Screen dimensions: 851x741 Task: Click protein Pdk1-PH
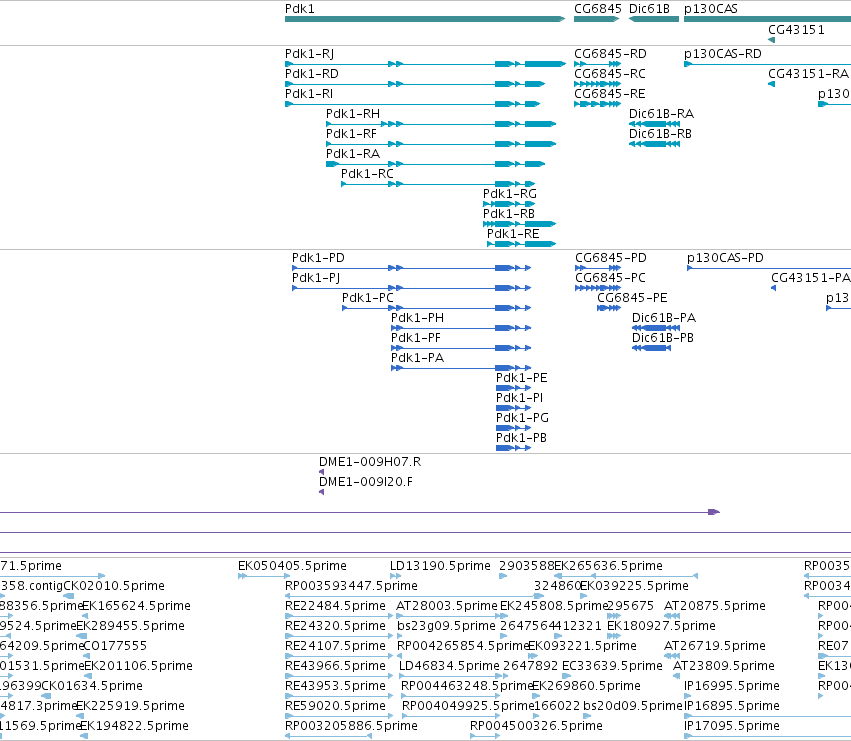tap(461, 328)
